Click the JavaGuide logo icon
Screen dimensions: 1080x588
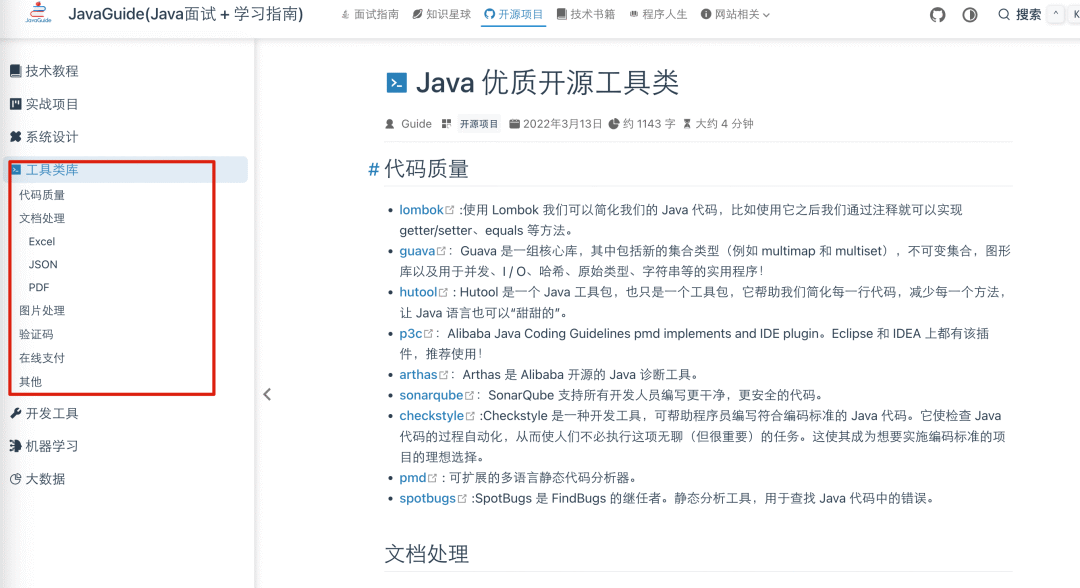tap(38, 12)
